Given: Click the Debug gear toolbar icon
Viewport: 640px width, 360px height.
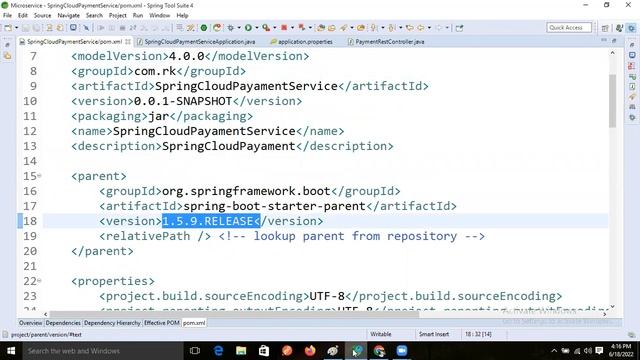Looking at the screenshot, I should (231, 28).
